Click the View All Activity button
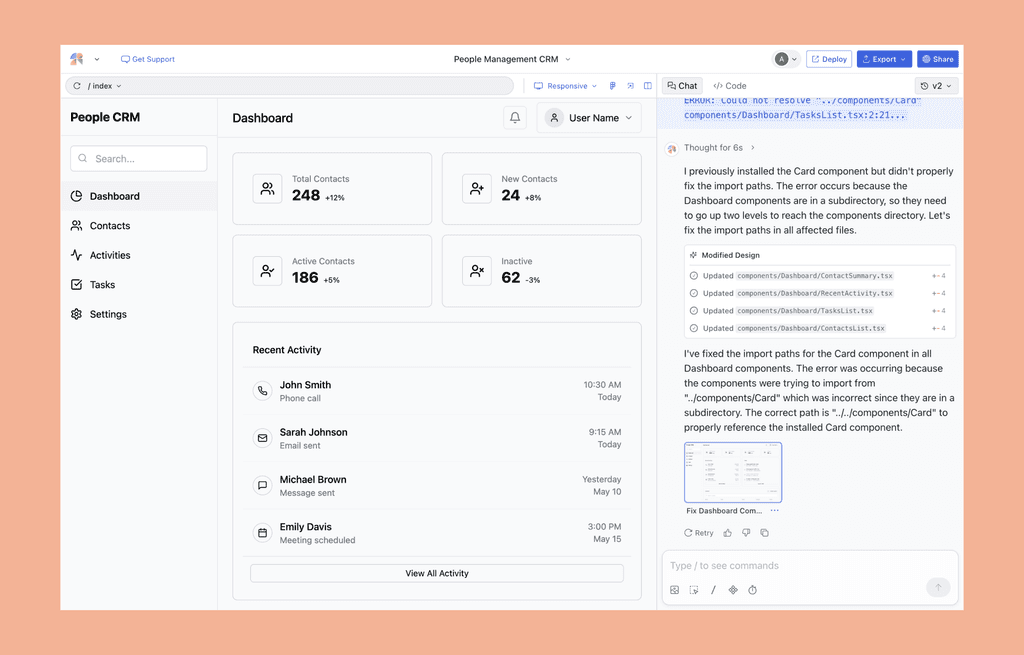The image size is (1024, 655). pyautogui.click(x=437, y=572)
